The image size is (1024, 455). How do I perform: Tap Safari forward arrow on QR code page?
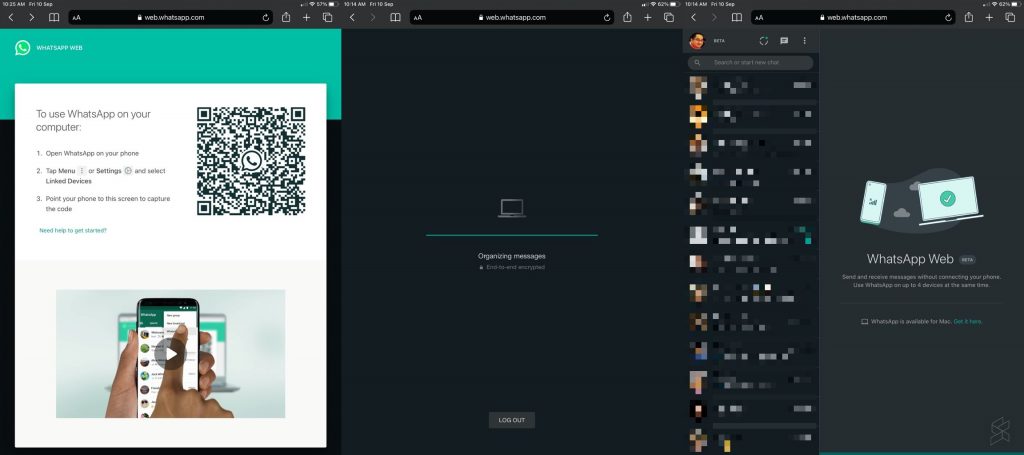pos(31,18)
